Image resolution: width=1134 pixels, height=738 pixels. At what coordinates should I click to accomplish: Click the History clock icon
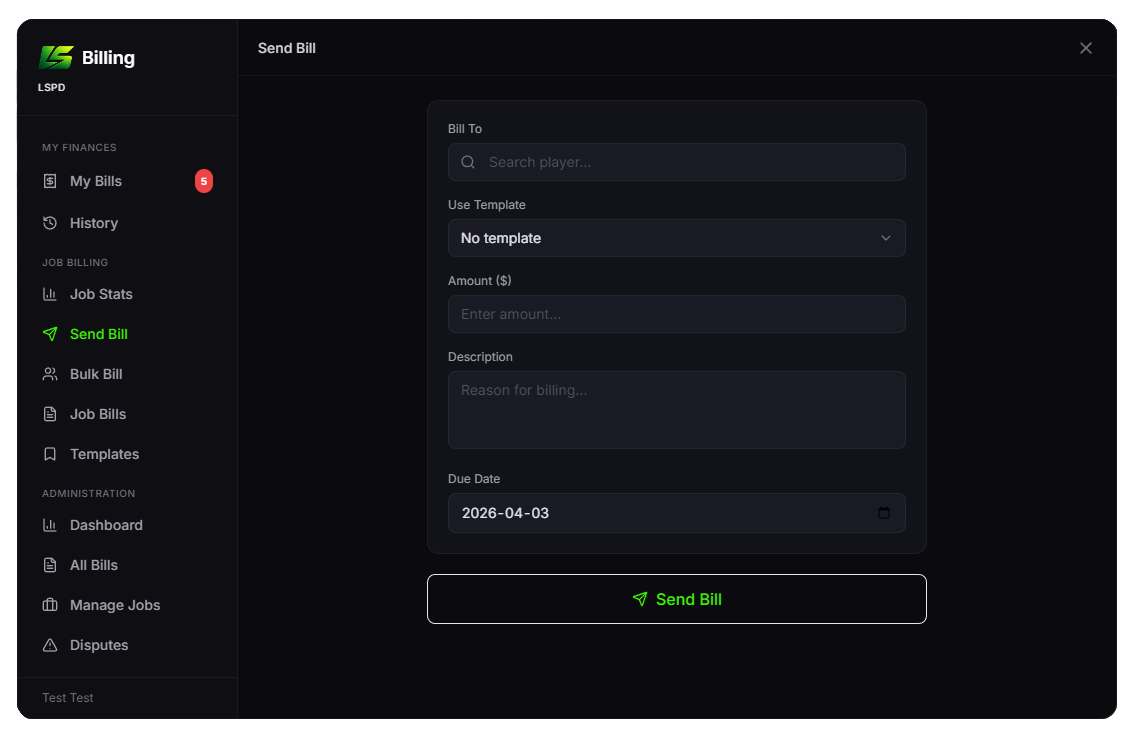pos(50,223)
